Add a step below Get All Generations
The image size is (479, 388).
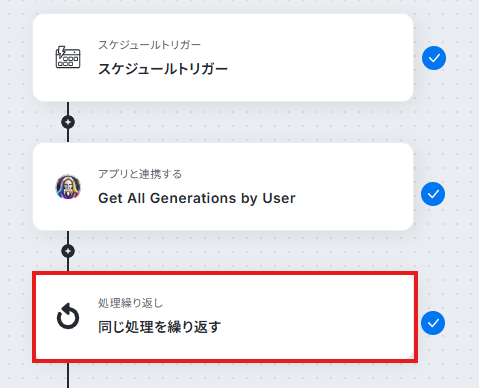click(68, 251)
